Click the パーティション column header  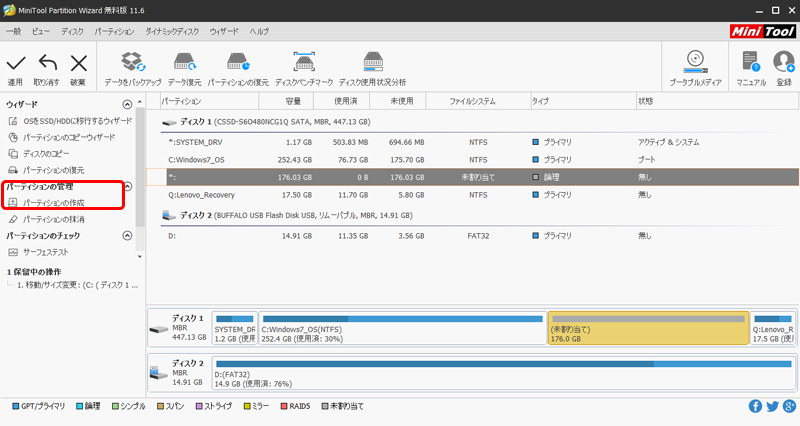tap(210, 101)
